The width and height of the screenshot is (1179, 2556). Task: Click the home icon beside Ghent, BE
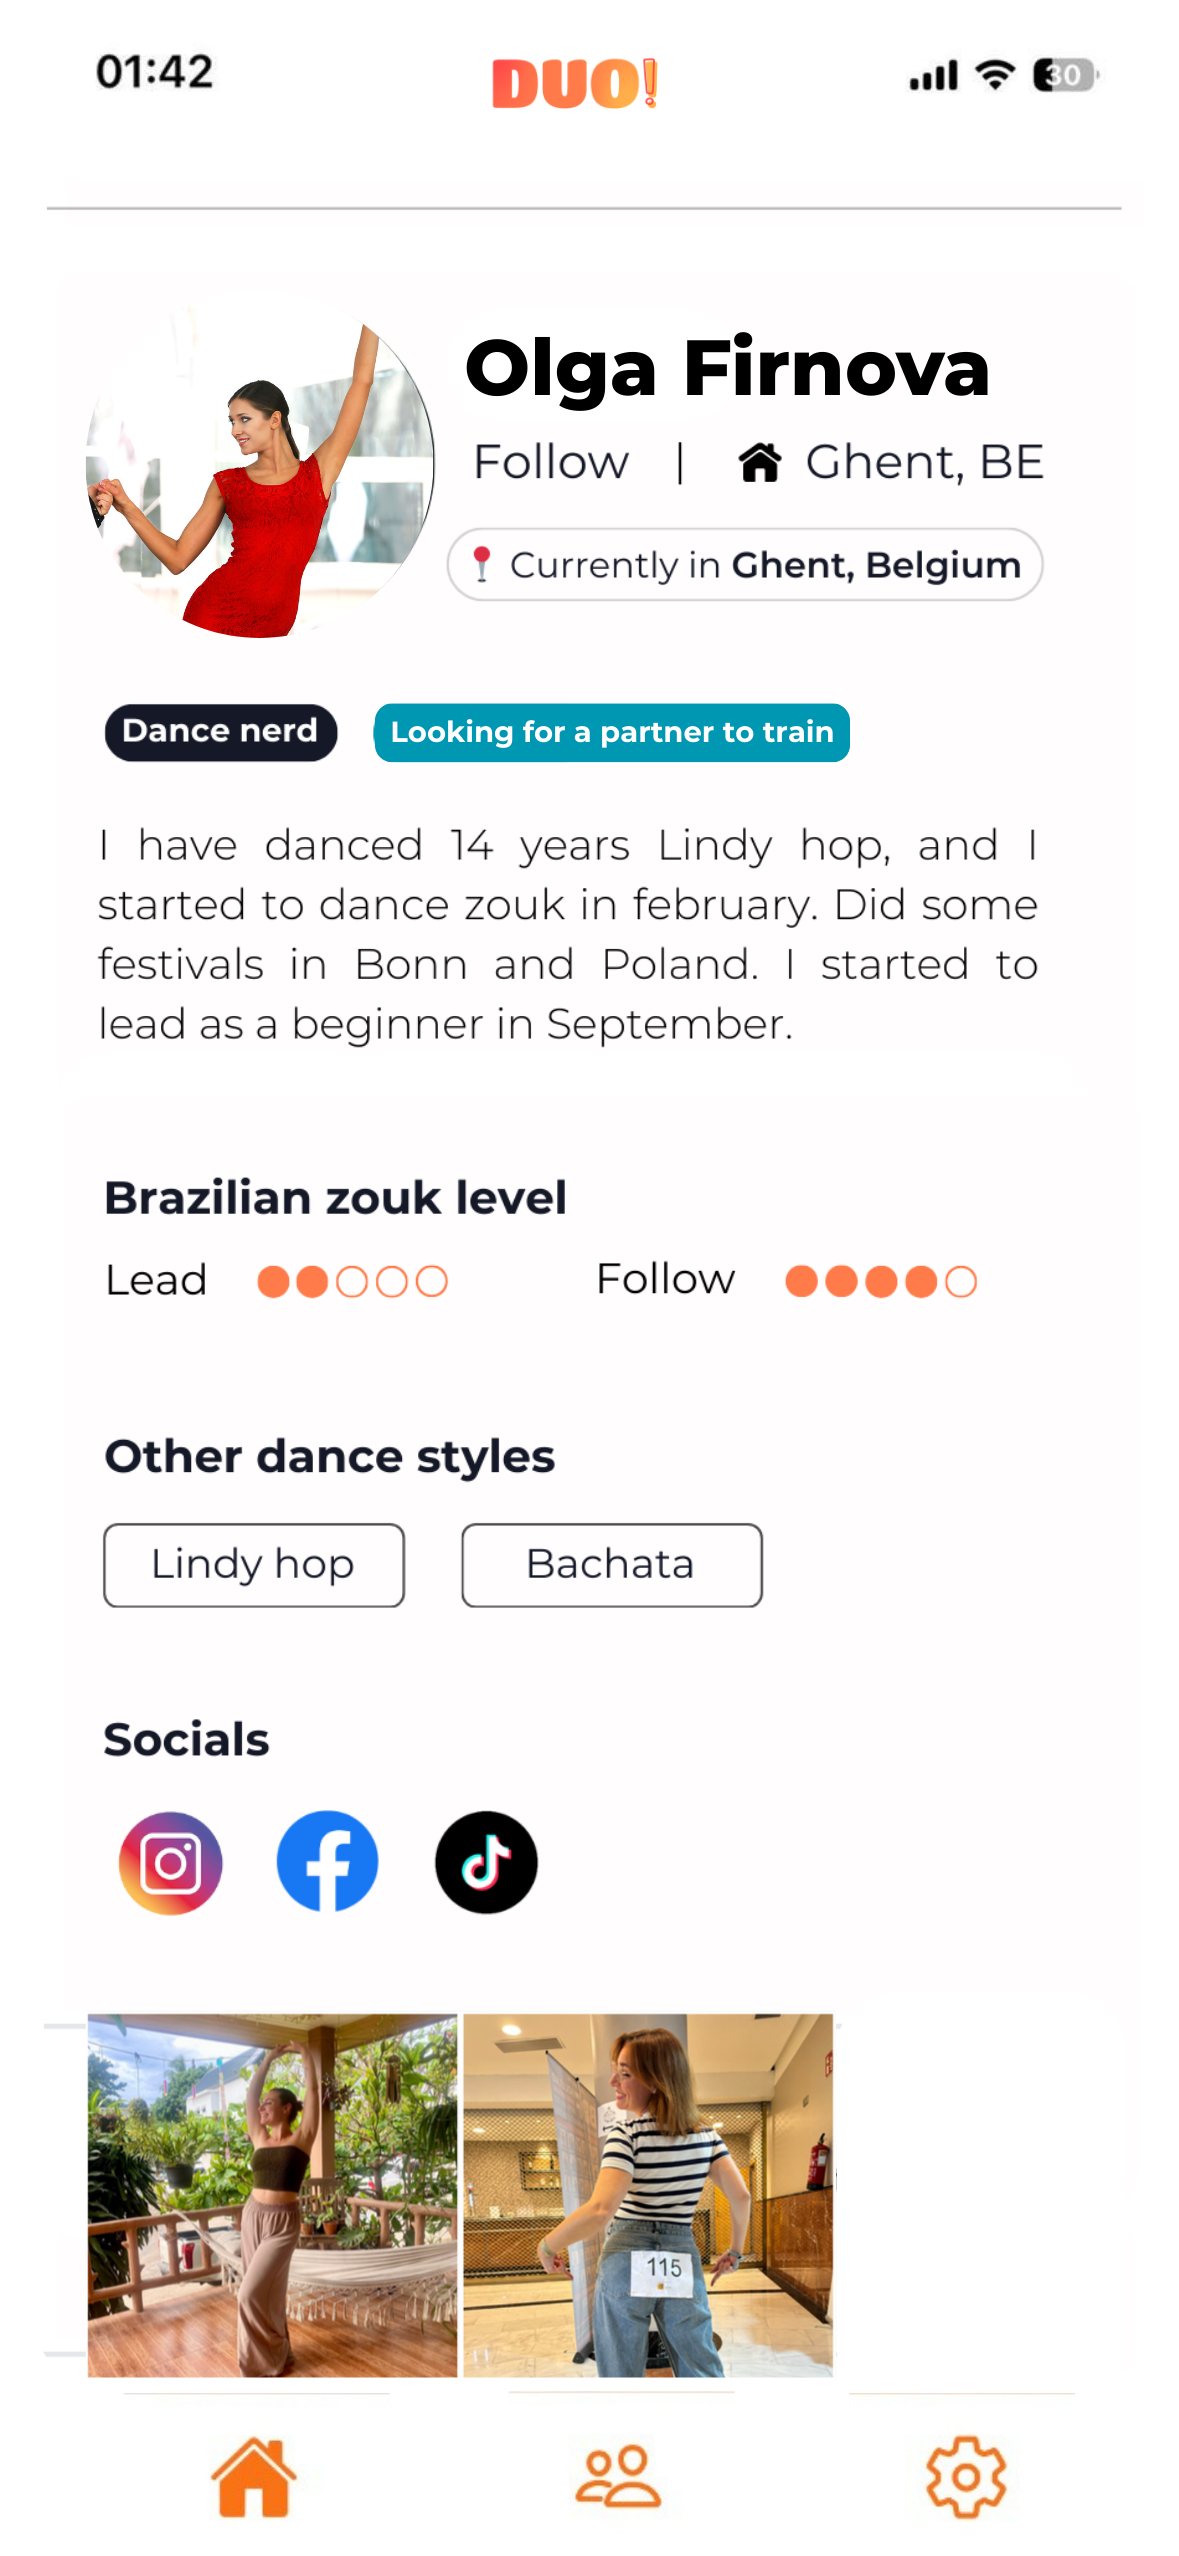point(760,463)
